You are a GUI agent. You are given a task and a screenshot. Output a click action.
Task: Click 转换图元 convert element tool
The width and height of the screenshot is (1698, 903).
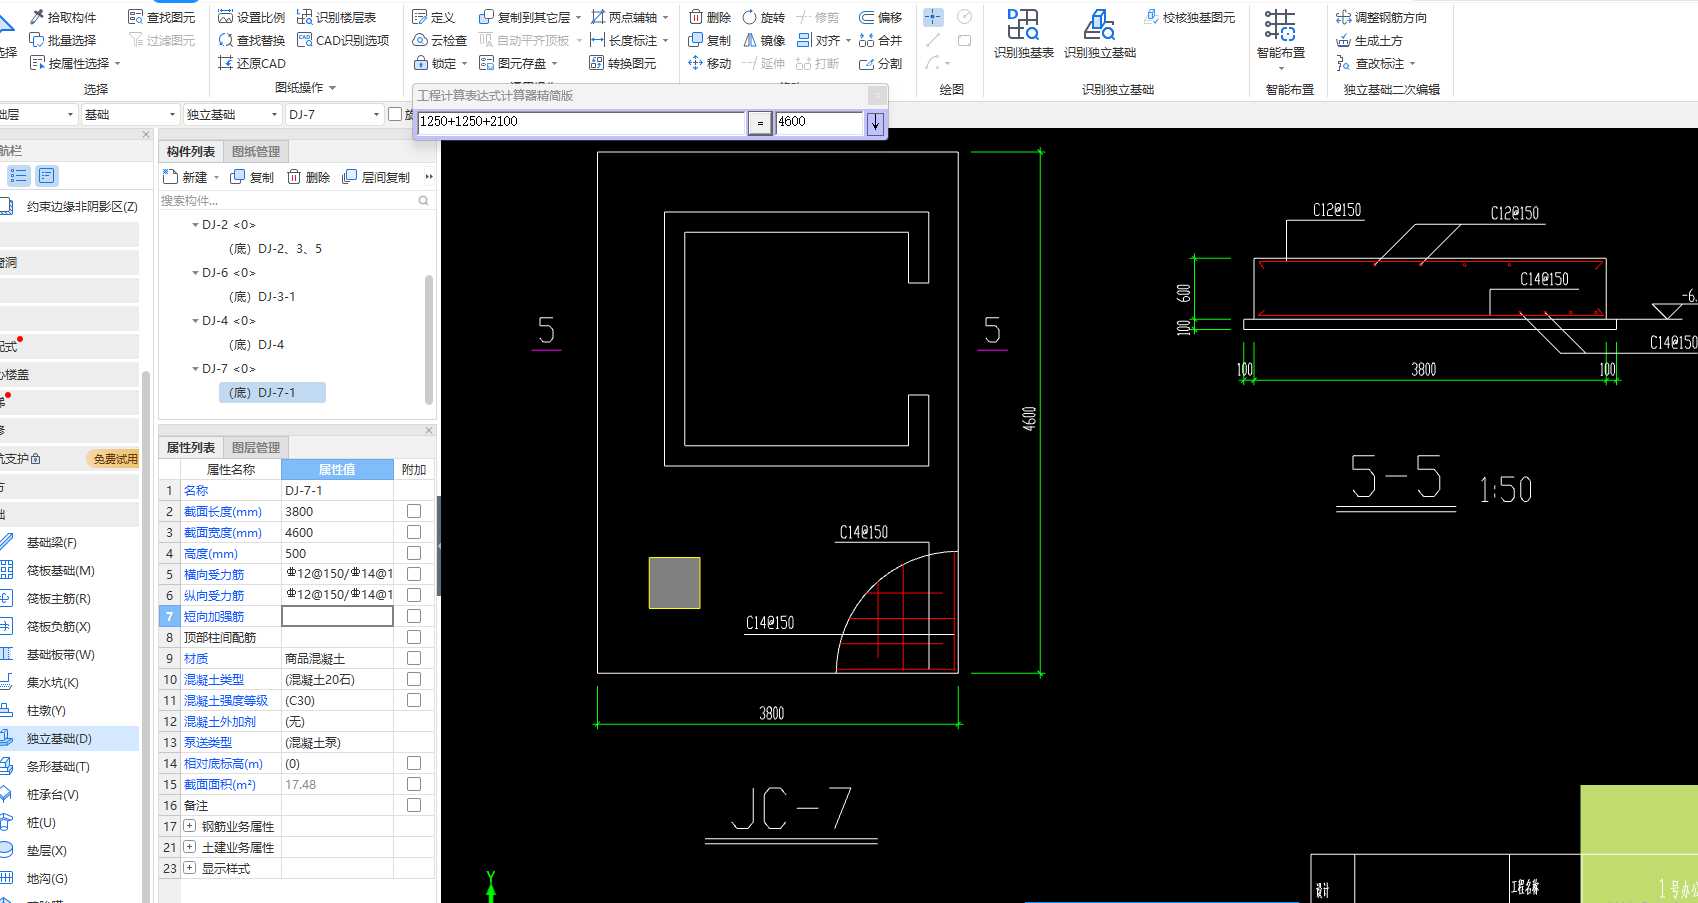[623, 63]
